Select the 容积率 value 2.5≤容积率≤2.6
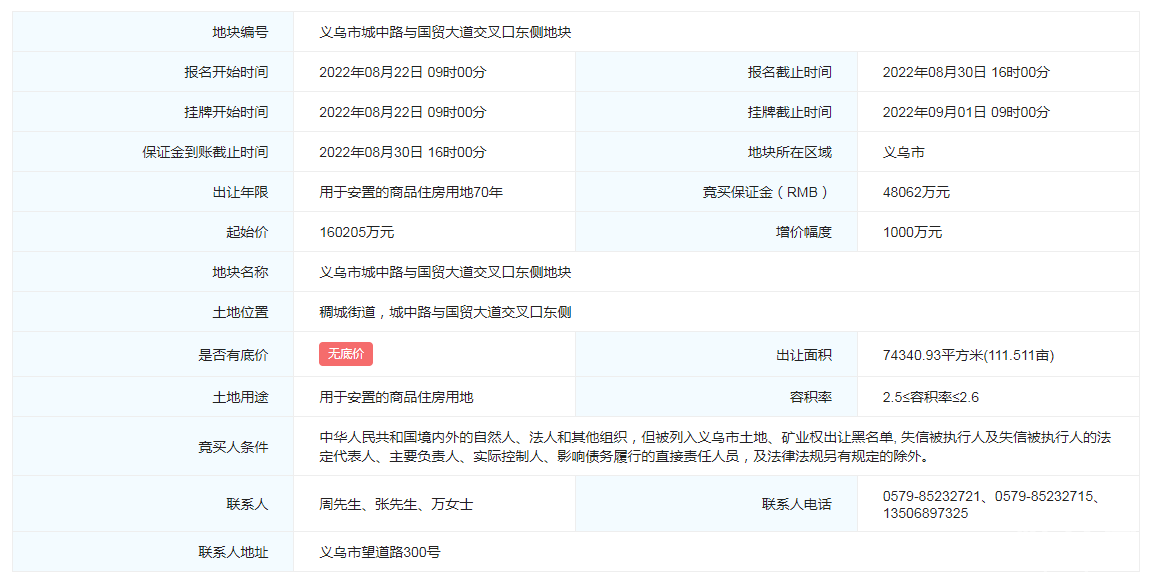This screenshot has height=581, width=1152. click(x=930, y=397)
